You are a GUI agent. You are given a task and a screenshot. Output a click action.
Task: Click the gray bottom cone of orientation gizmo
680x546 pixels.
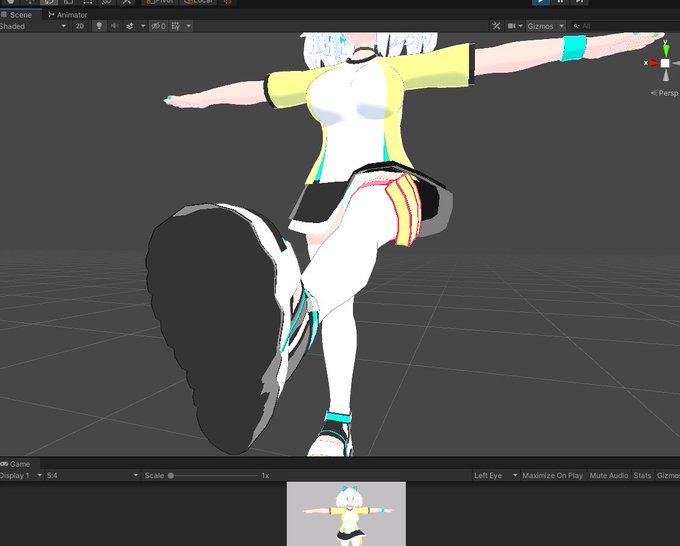(666, 75)
